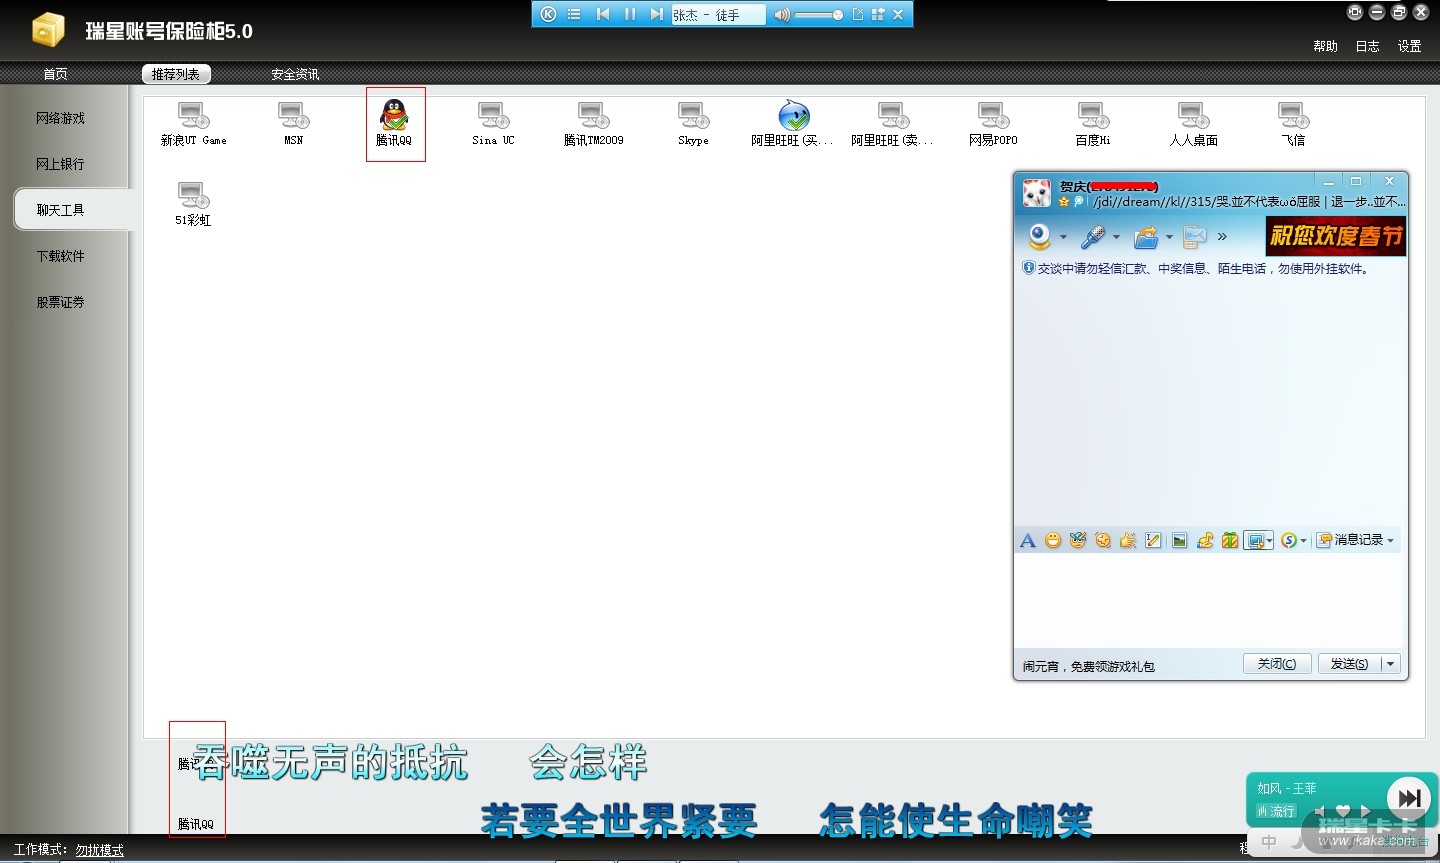Select 股票证券 in the sidebar
Screen dimensions: 1440x863
click(61, 302)
